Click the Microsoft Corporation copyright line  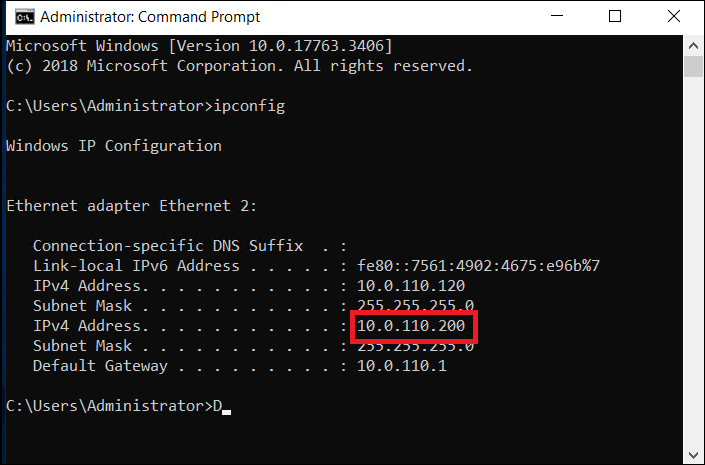[240, 66]
